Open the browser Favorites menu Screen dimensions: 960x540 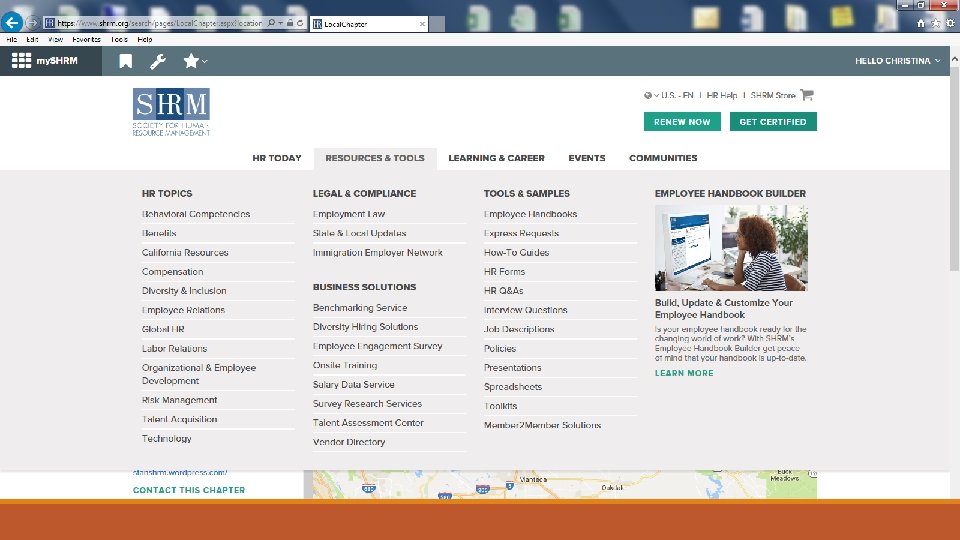[86, 39]
